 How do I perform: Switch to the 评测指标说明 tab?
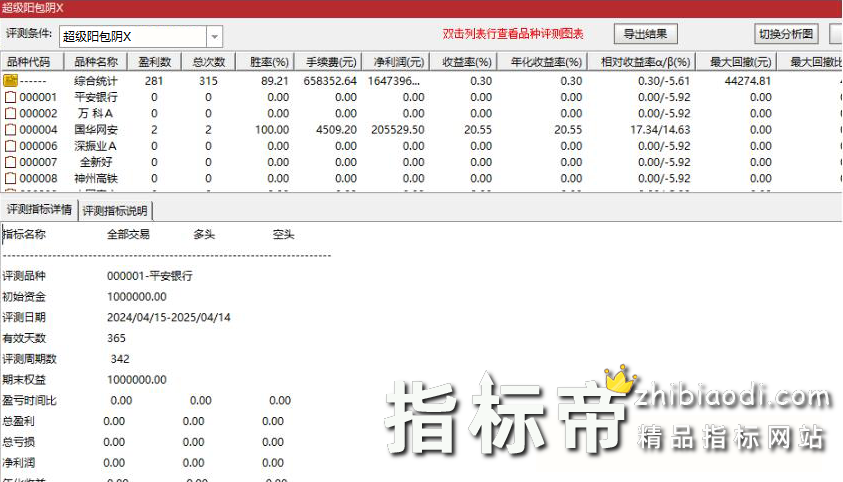pyautogui.click(x=115, y=211)
